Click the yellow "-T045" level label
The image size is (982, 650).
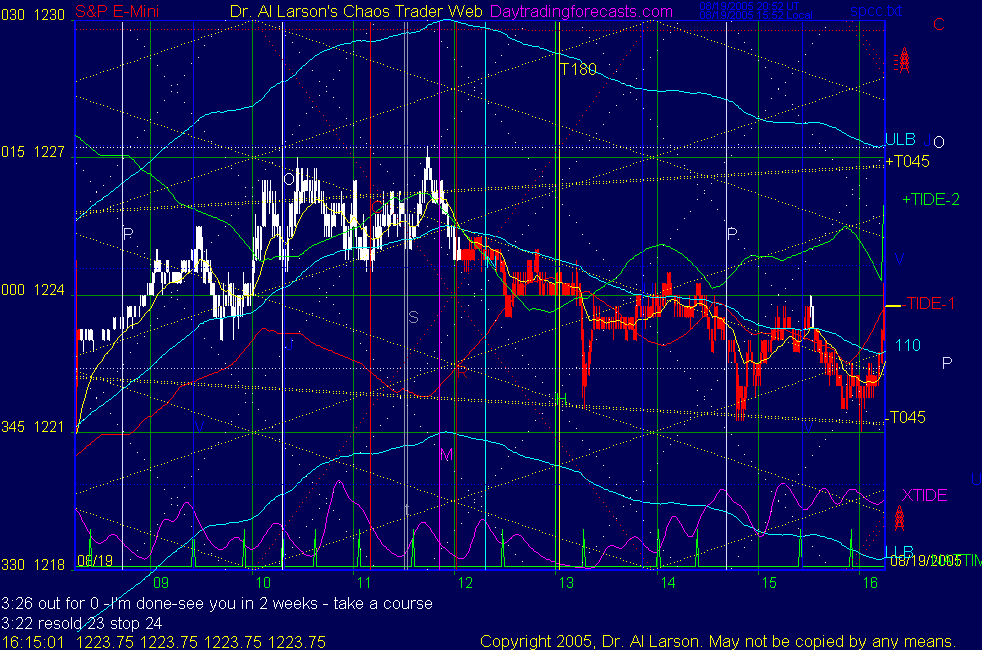[906, 418]
